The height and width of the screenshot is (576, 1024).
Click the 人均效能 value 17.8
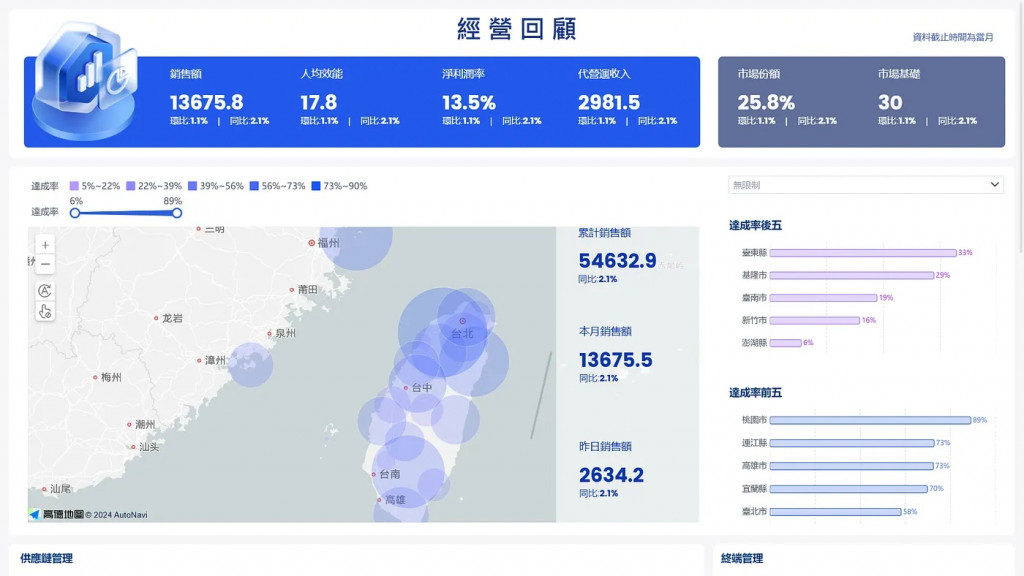[319, 103]
